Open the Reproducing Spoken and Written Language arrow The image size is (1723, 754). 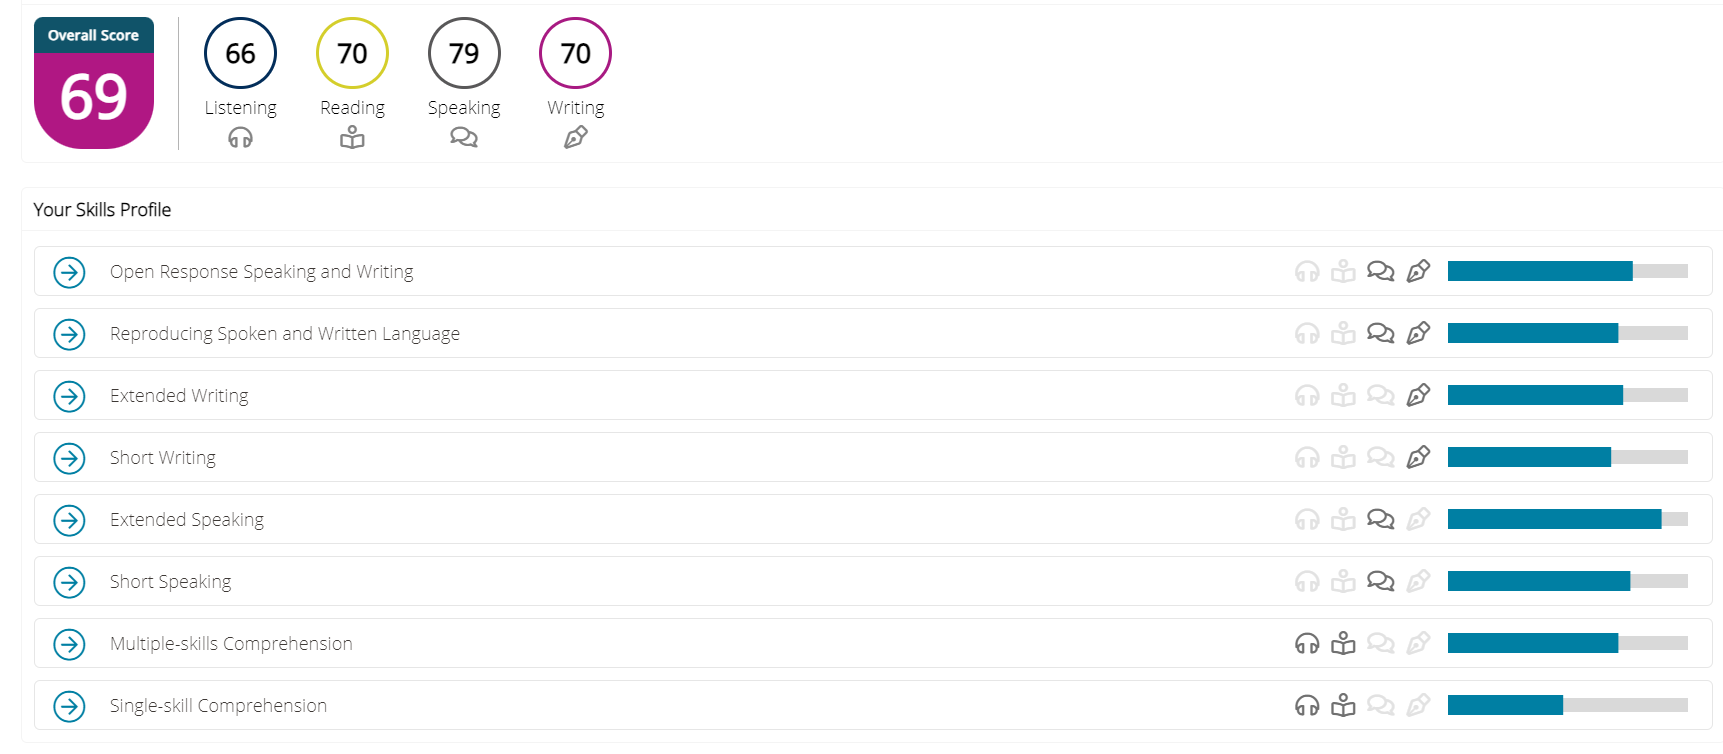coord(69,334)
